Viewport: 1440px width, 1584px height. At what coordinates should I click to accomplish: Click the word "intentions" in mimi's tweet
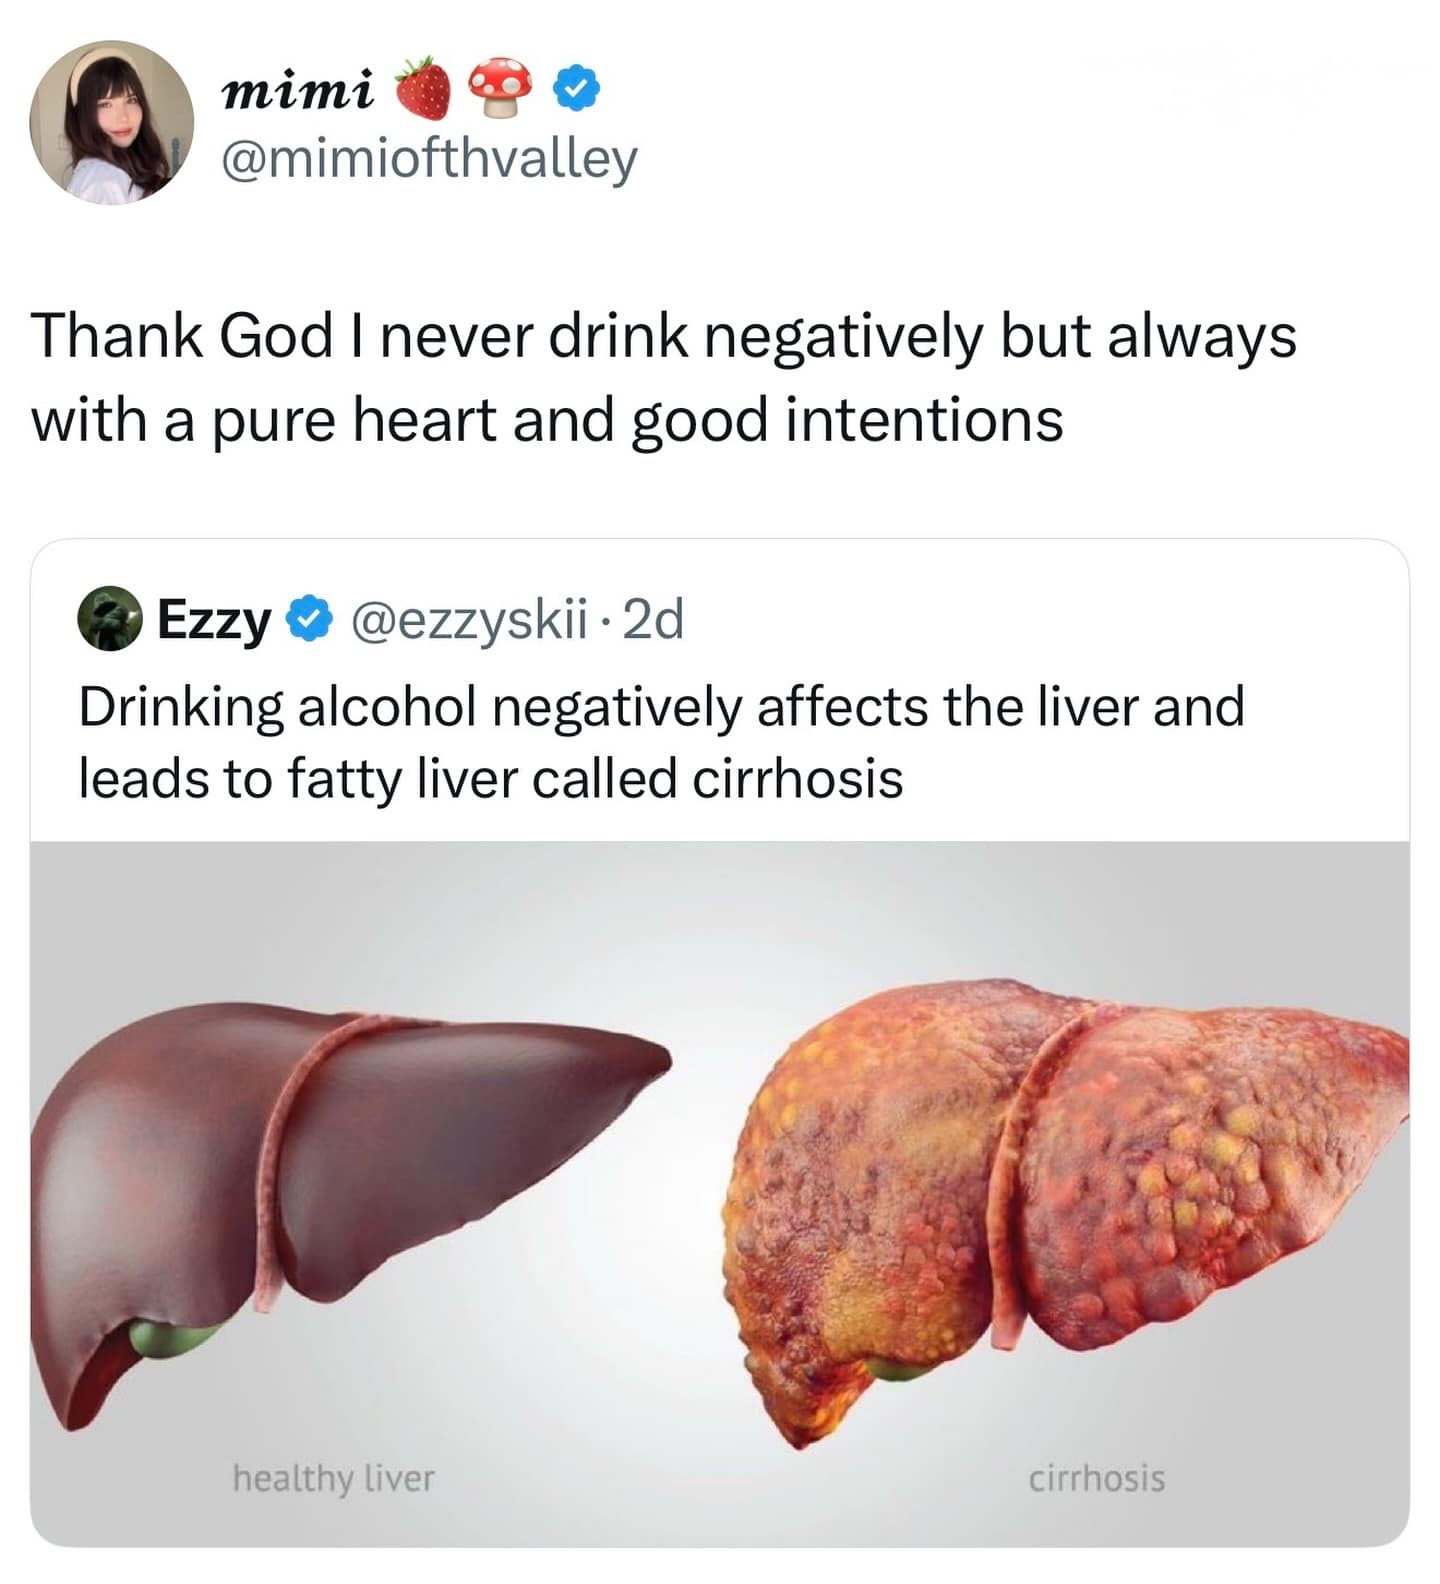coord(923,419)
